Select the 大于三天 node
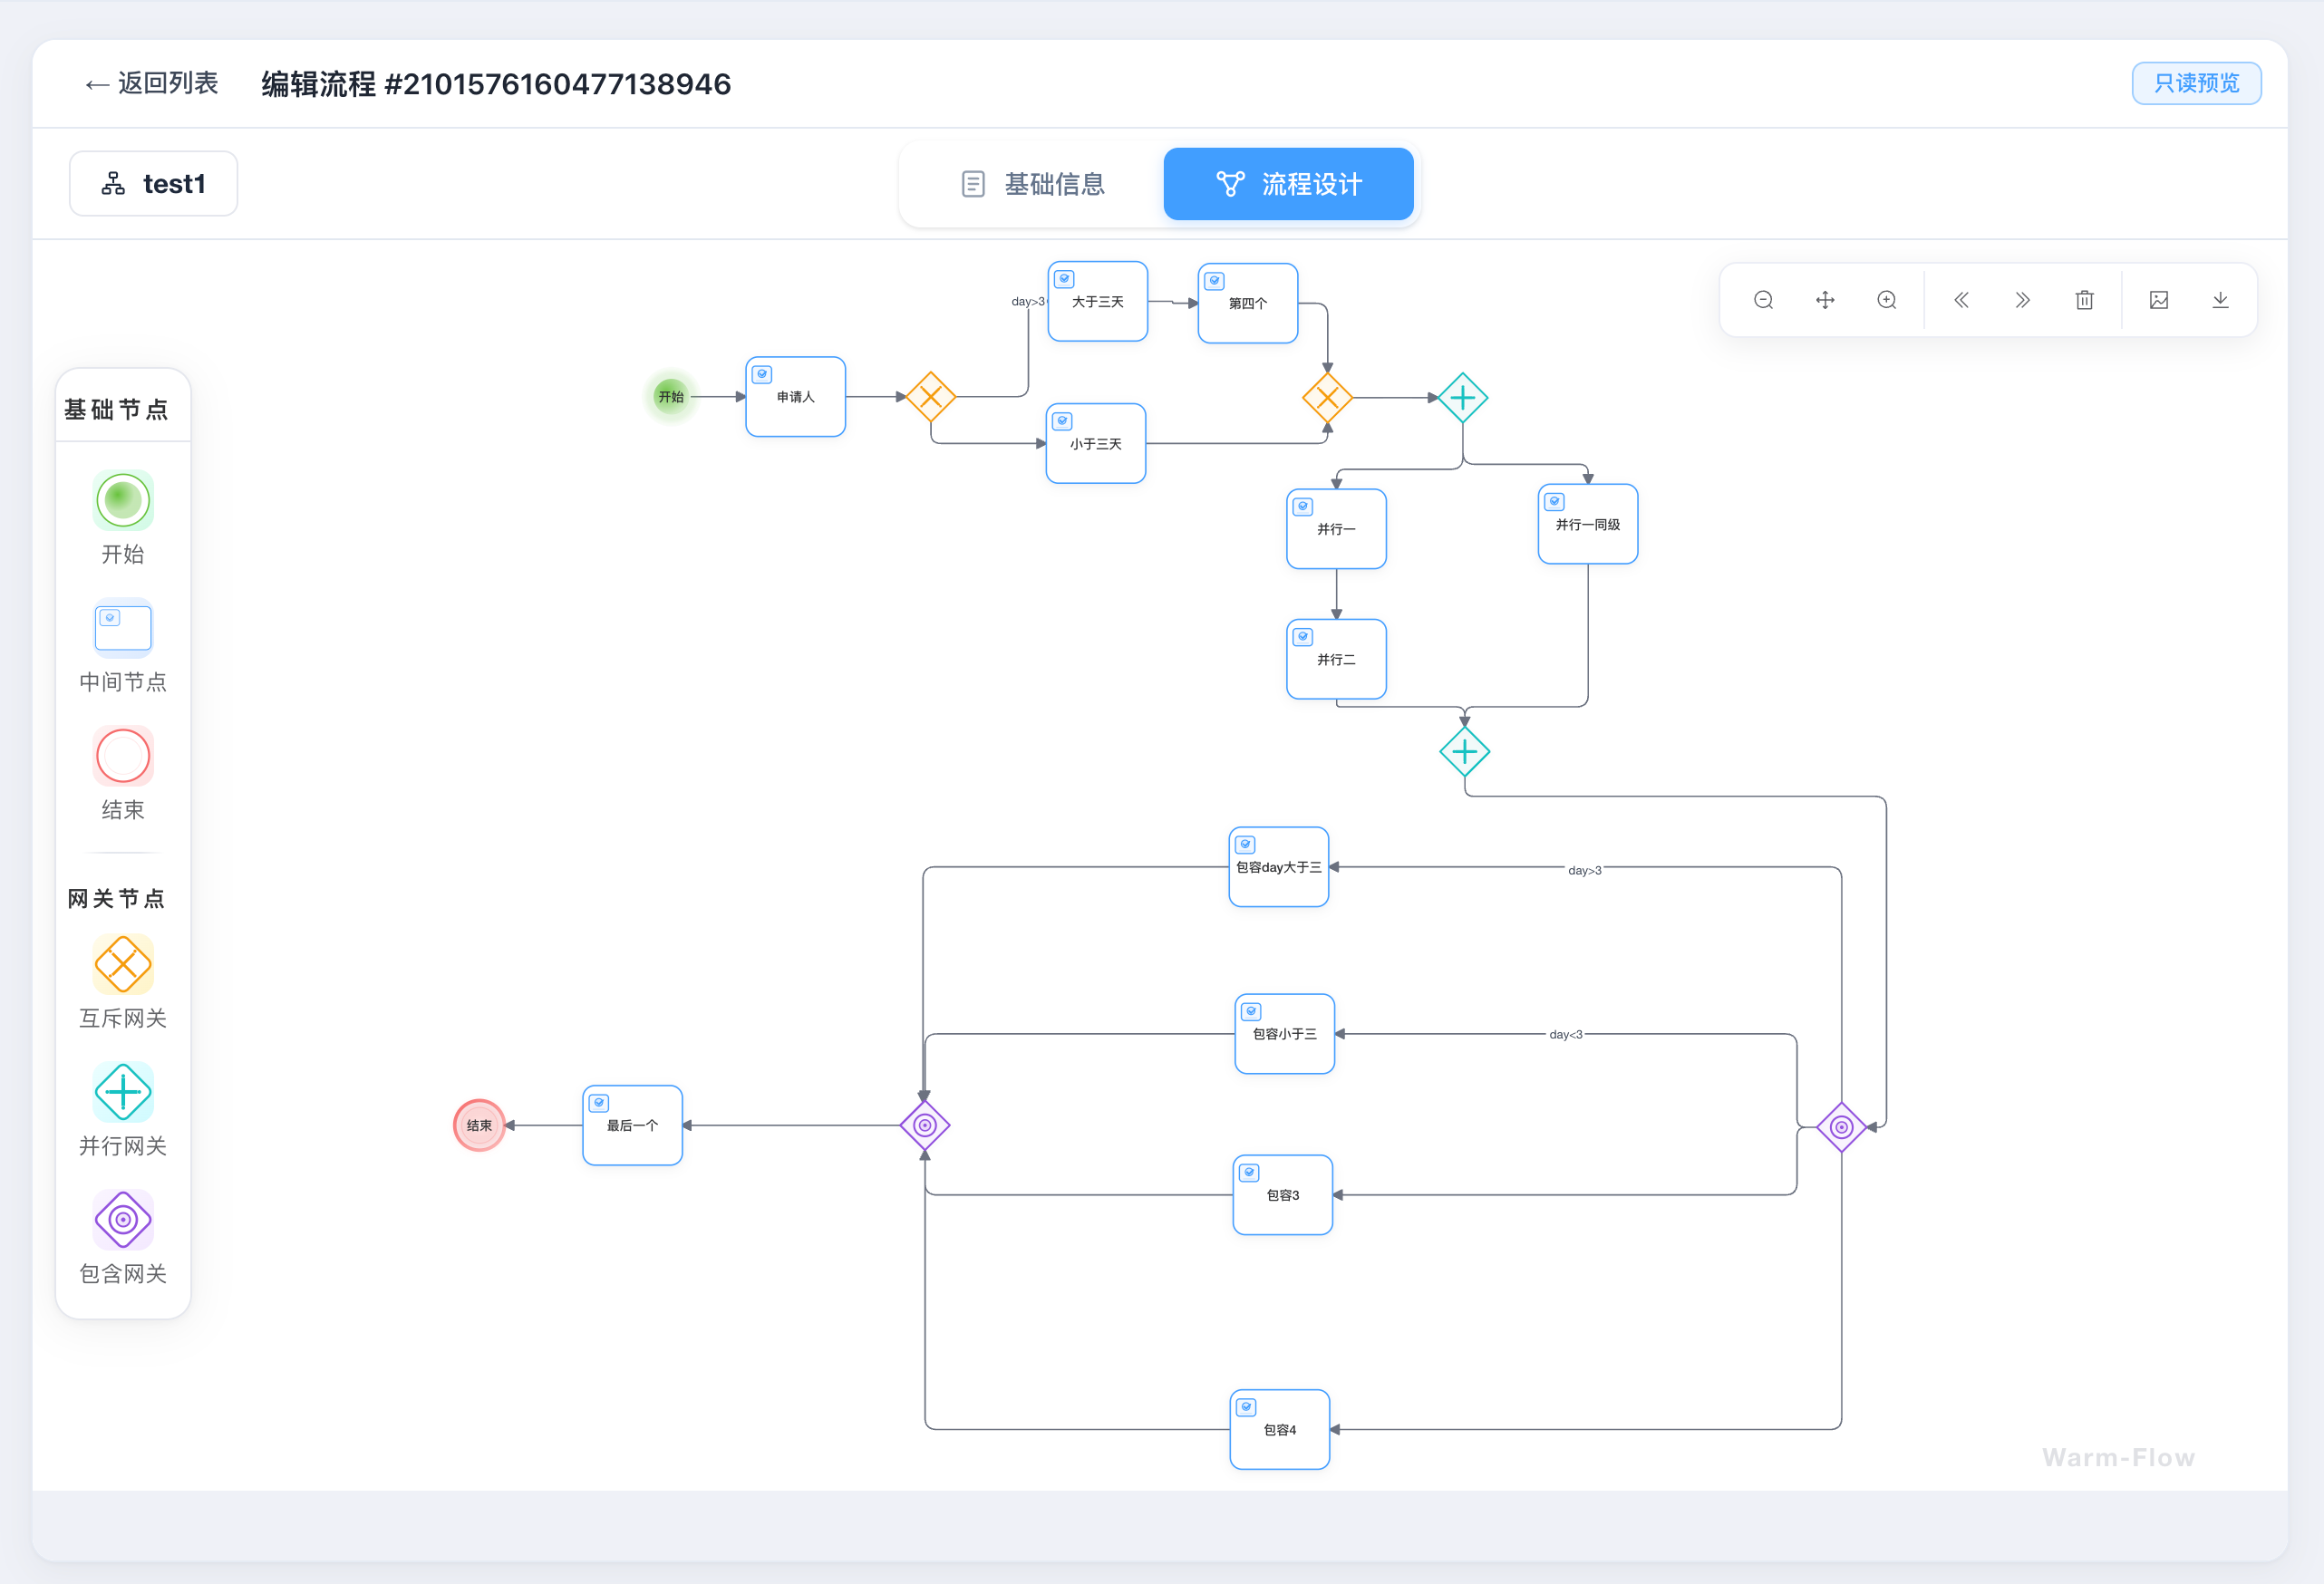The image size is (2324, 1584). click(x=1098, y=302)
